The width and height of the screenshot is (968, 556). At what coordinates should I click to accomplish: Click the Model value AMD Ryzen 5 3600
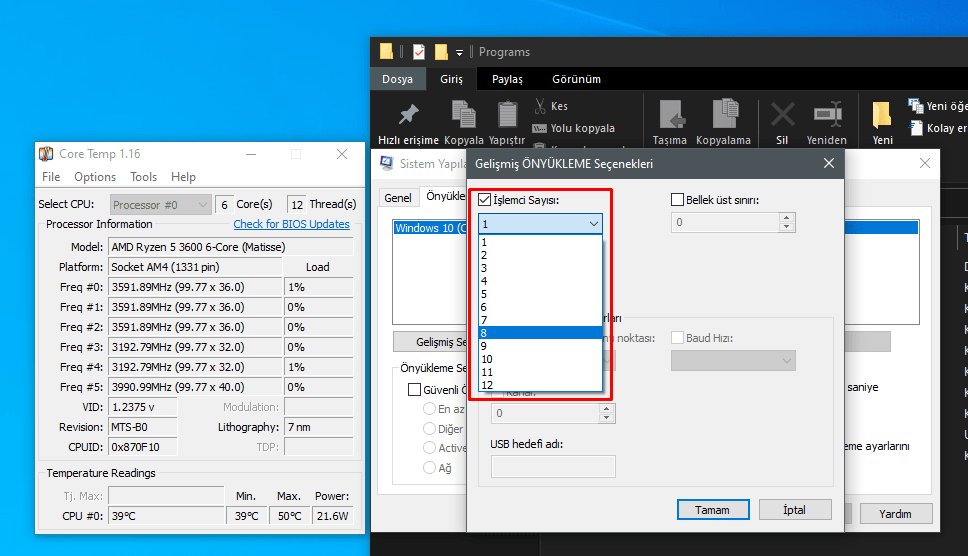[231, 247]
